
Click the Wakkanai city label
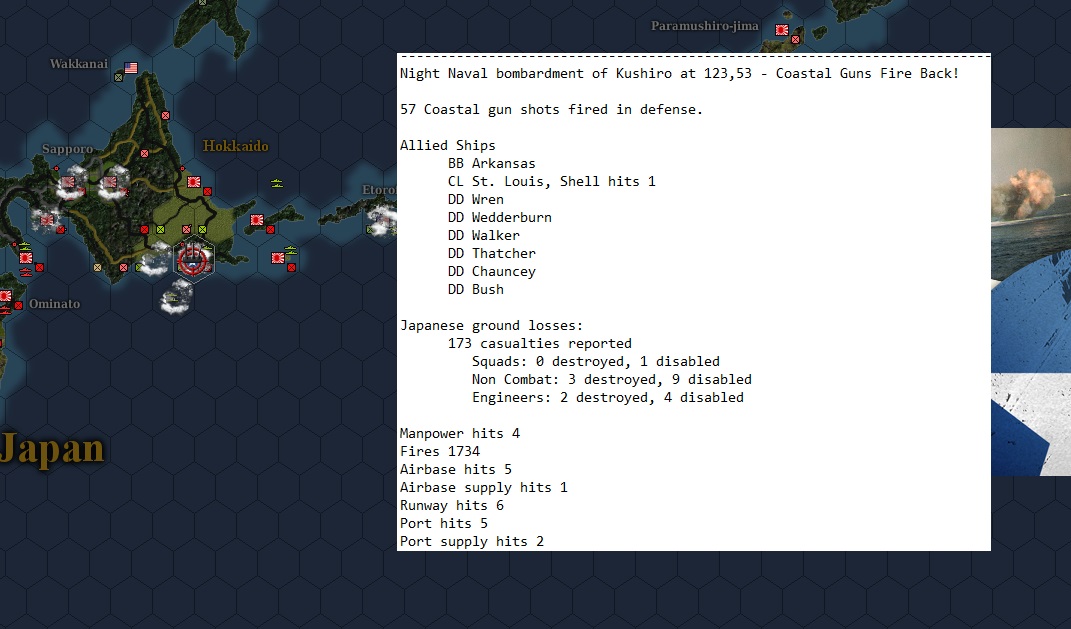pyautogui.click(x=79, y=64)
